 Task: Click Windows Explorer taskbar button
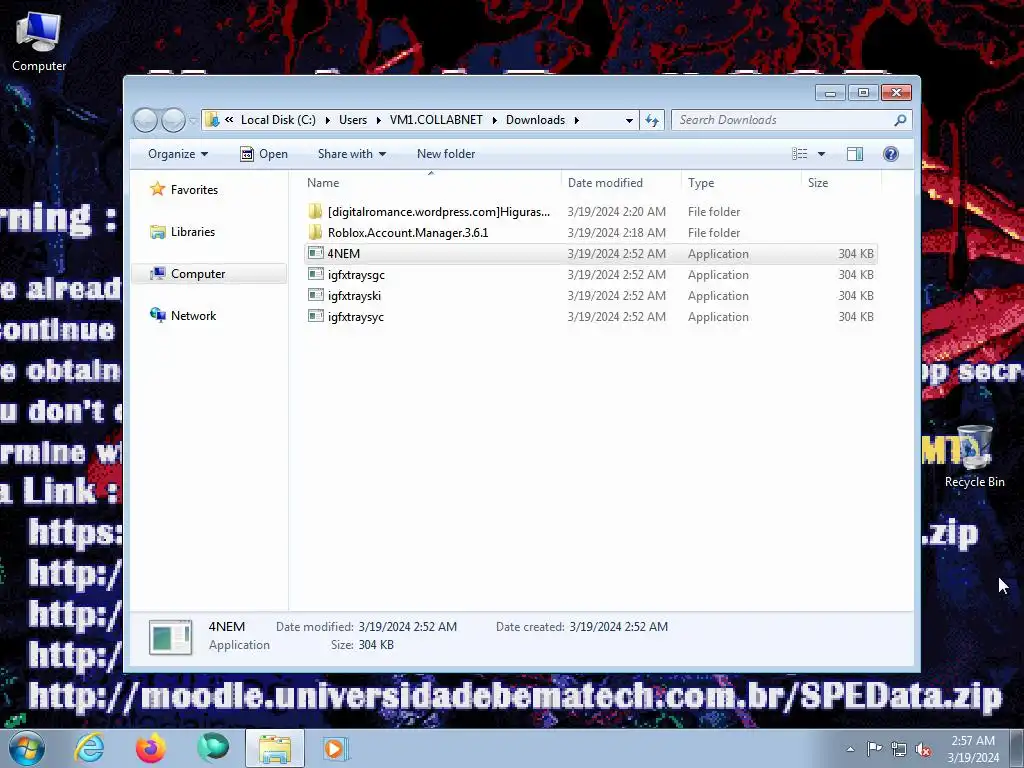tap(275, 748)
